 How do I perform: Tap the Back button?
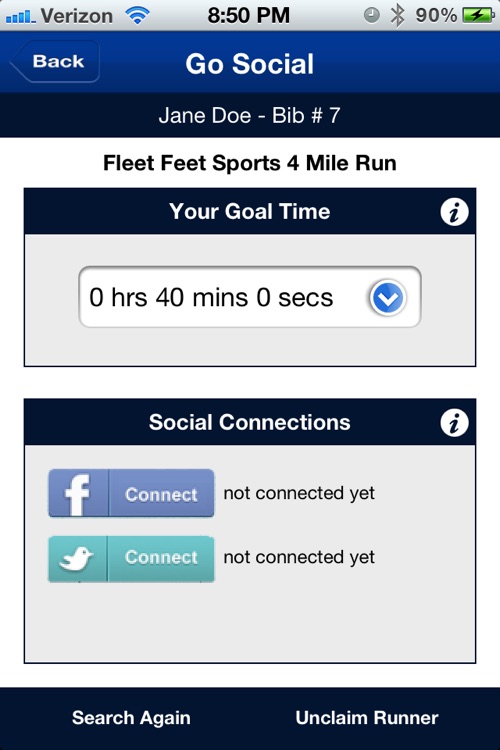coord(55,62)
